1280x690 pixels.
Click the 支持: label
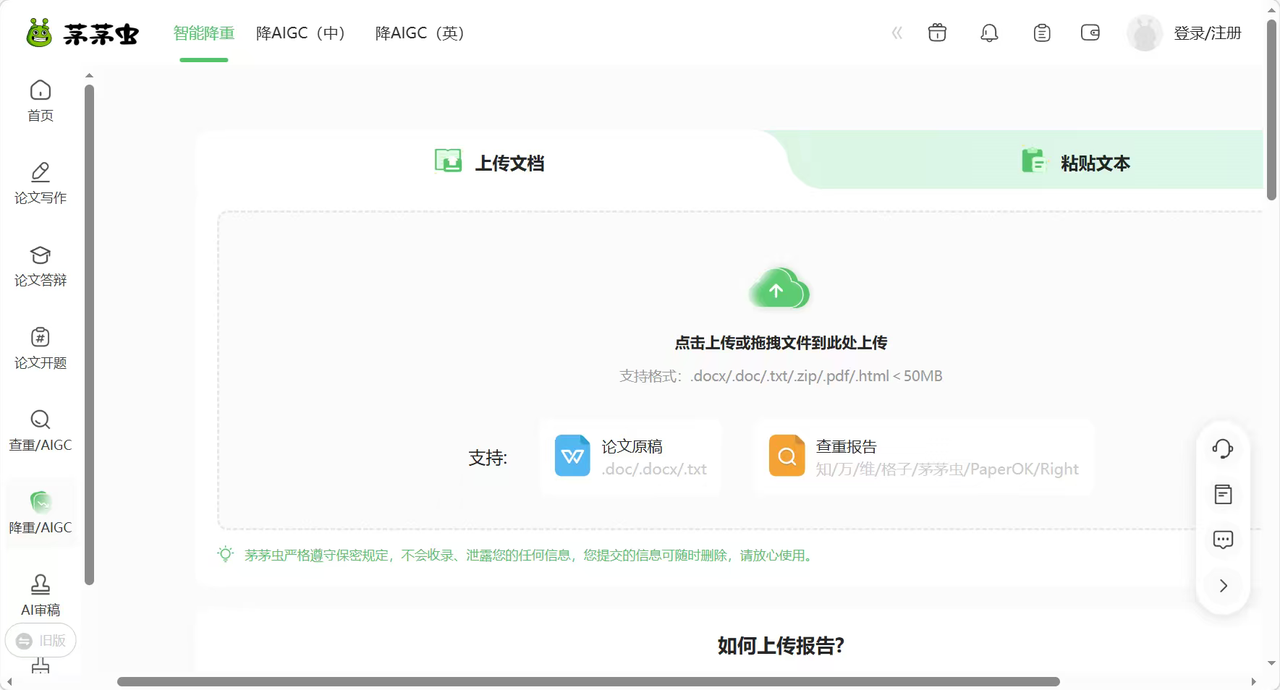[488, 458]
